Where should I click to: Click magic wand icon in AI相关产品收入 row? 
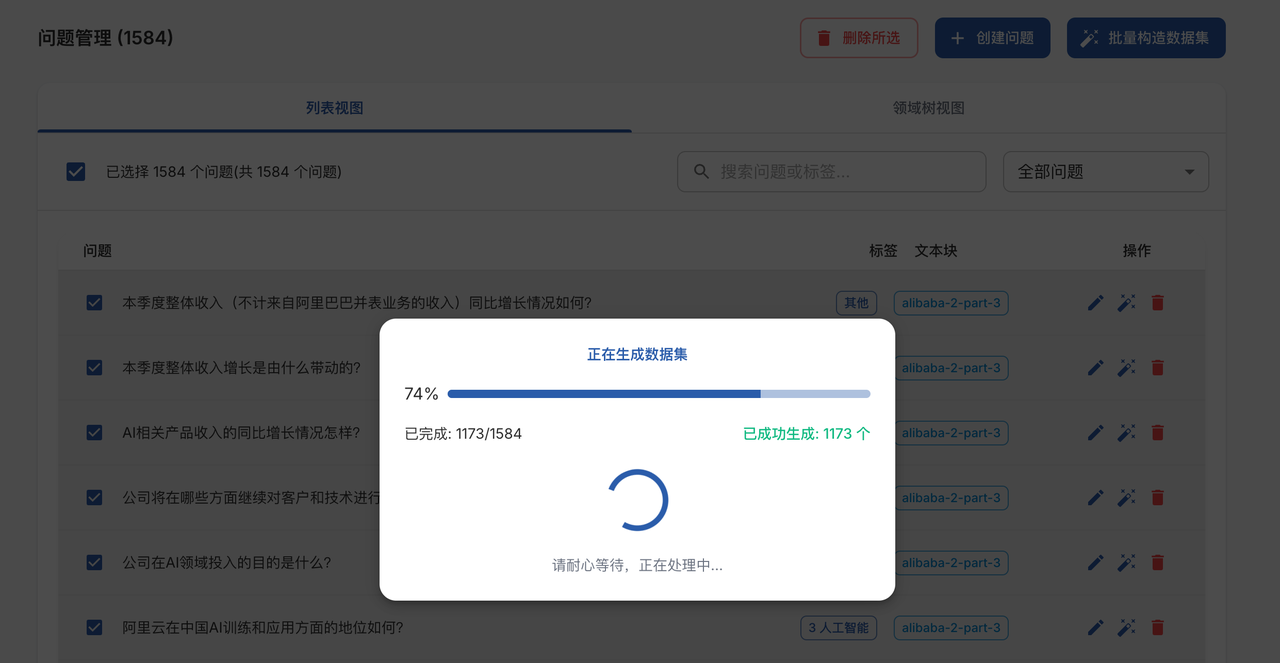point(1127,433)
